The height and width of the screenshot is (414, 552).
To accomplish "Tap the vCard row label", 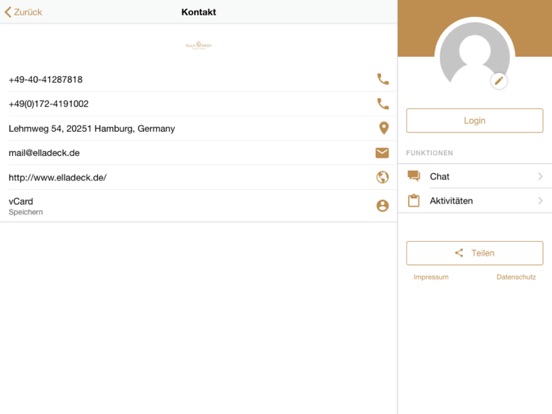I will (21, 201).
